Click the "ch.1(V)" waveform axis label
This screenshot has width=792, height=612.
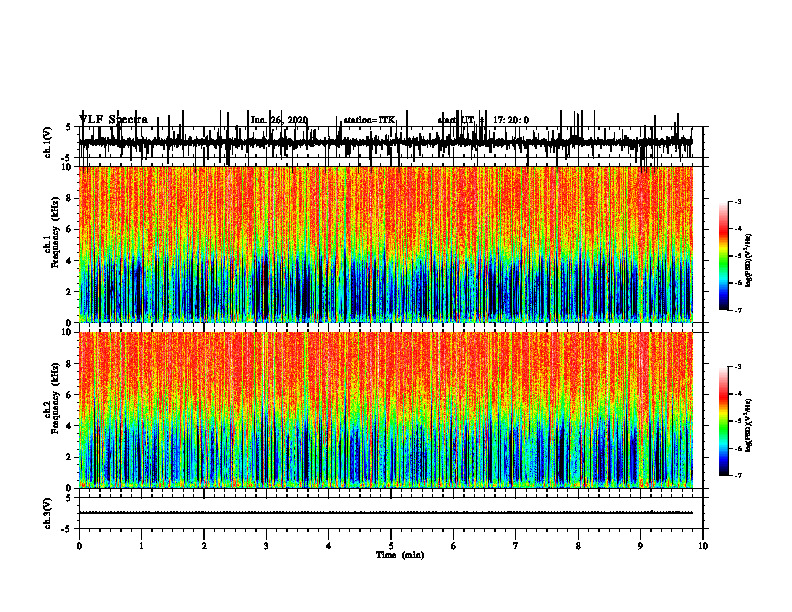click(x=48, y=142)
